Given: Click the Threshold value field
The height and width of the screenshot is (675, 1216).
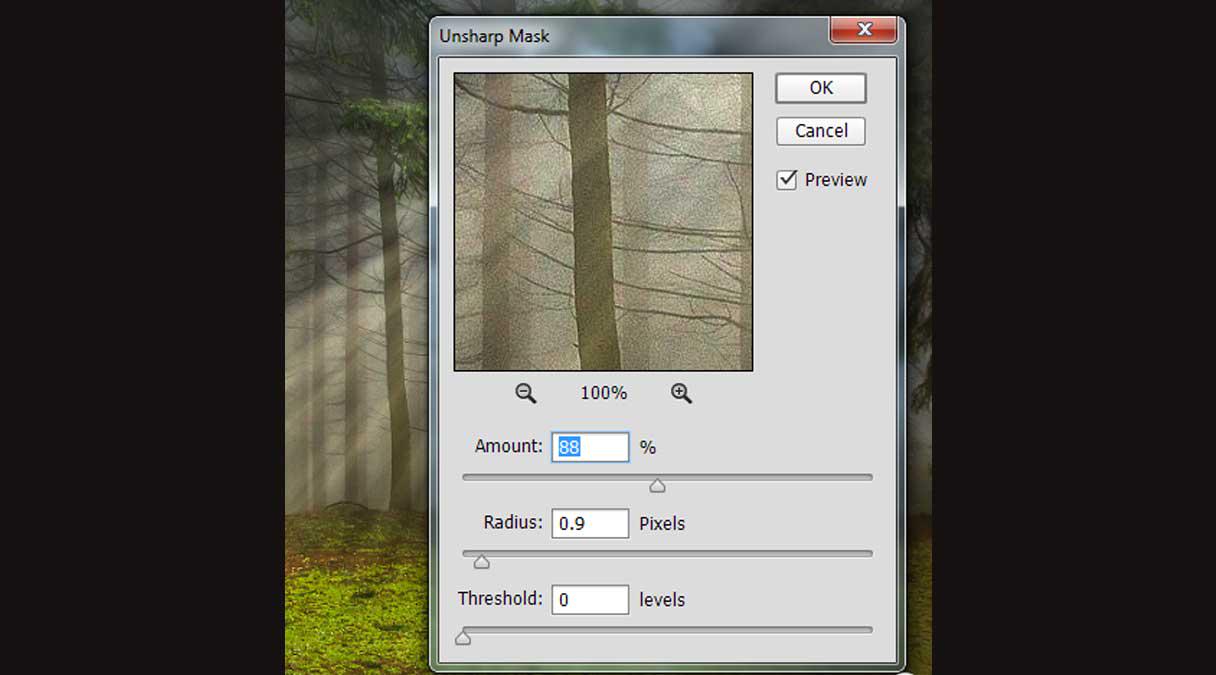Looking at the screenshot, I should 590,600.
